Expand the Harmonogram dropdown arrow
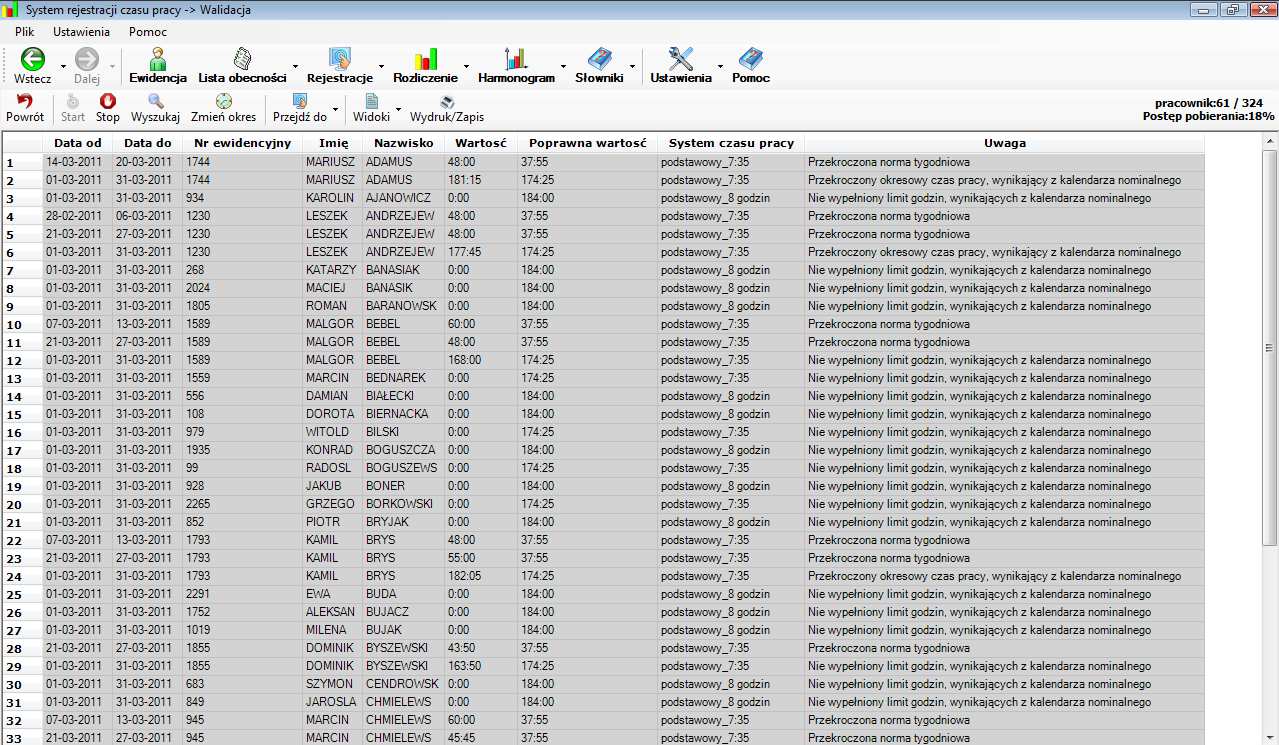The image size is (1279, 745). 563,67
